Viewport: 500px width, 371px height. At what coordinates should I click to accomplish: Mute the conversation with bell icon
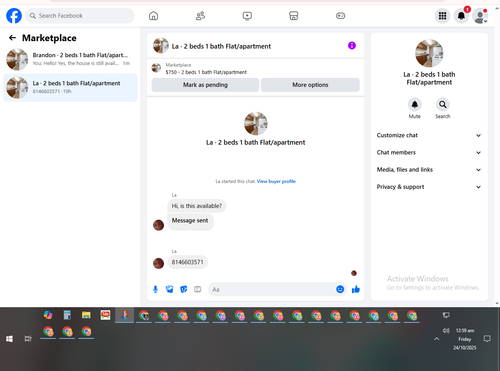[x=415, y=105]
